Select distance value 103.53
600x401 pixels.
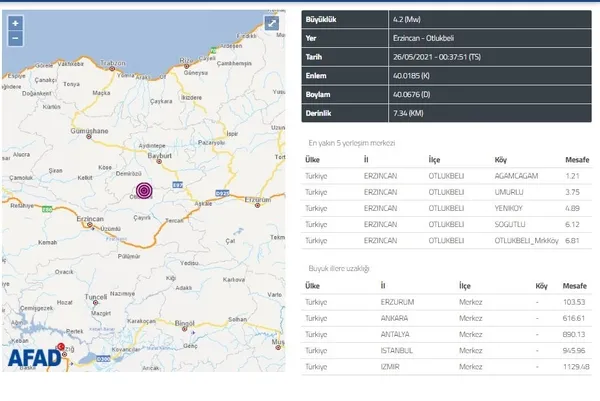(x=574, y=302)
